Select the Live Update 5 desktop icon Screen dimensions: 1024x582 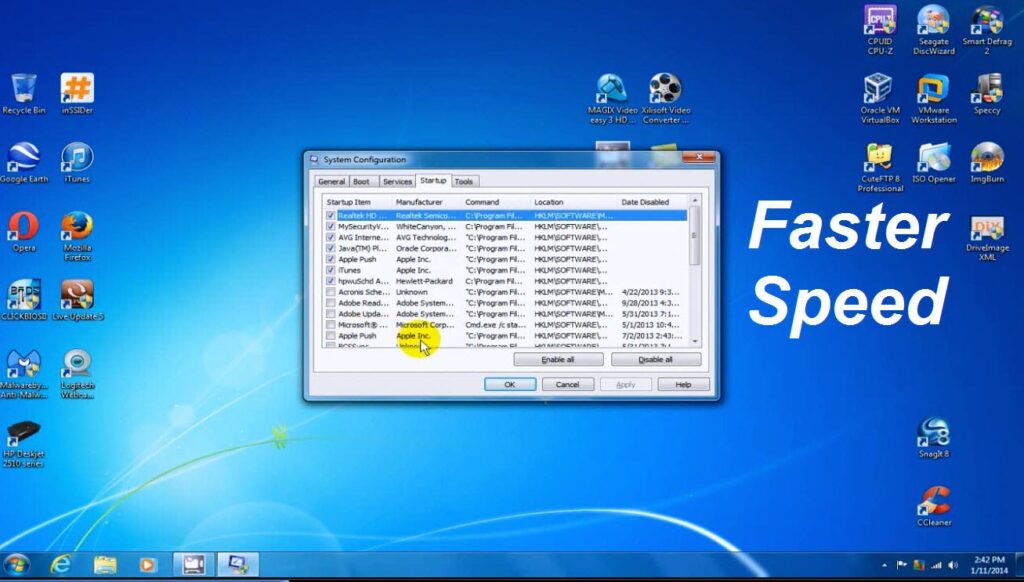coord(77,300)
